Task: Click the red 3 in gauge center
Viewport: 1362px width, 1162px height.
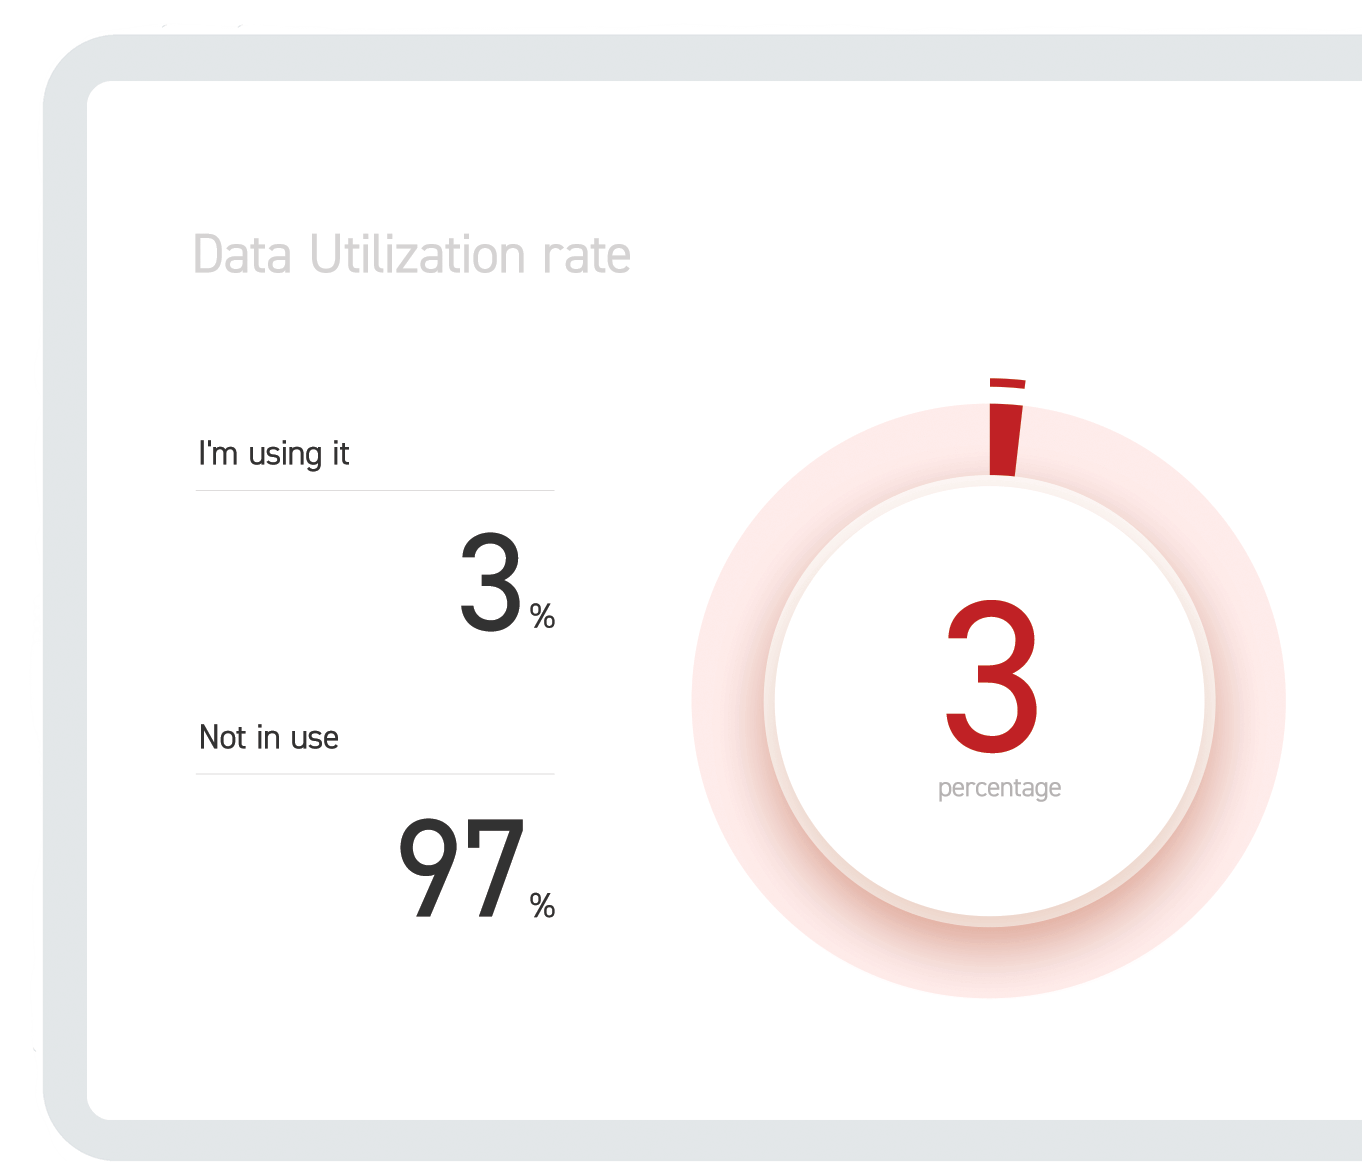Action: 992,676
